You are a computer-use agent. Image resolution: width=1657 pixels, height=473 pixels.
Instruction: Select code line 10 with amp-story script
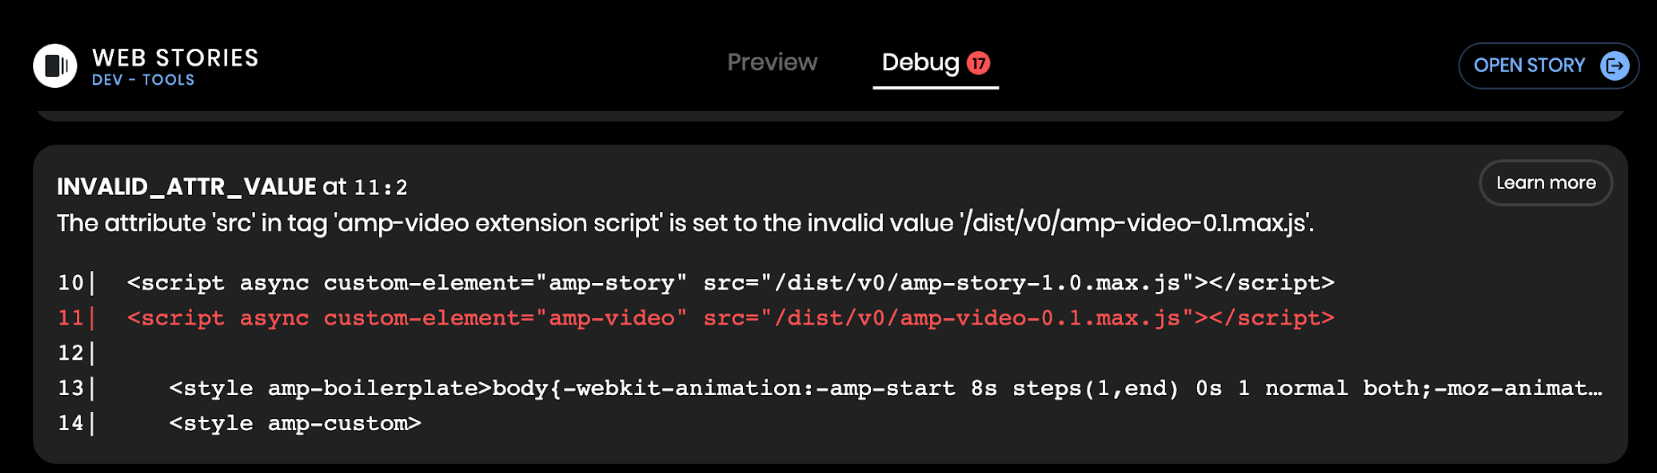click(x=730, y=283)
